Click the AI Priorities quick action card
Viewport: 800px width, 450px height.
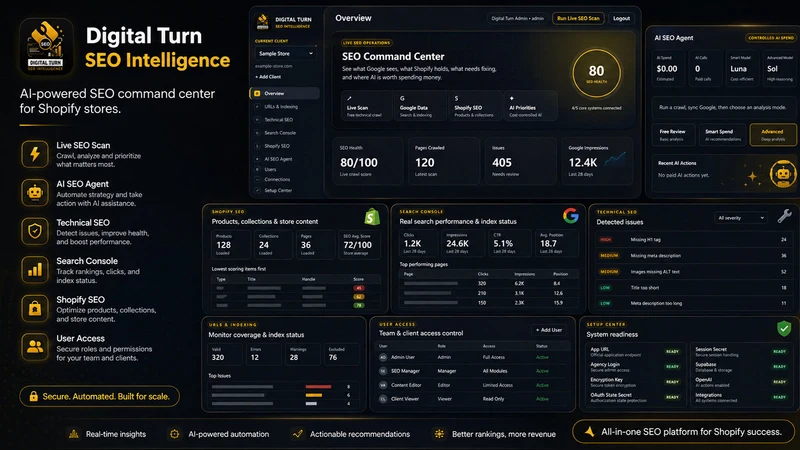[530, 106]
